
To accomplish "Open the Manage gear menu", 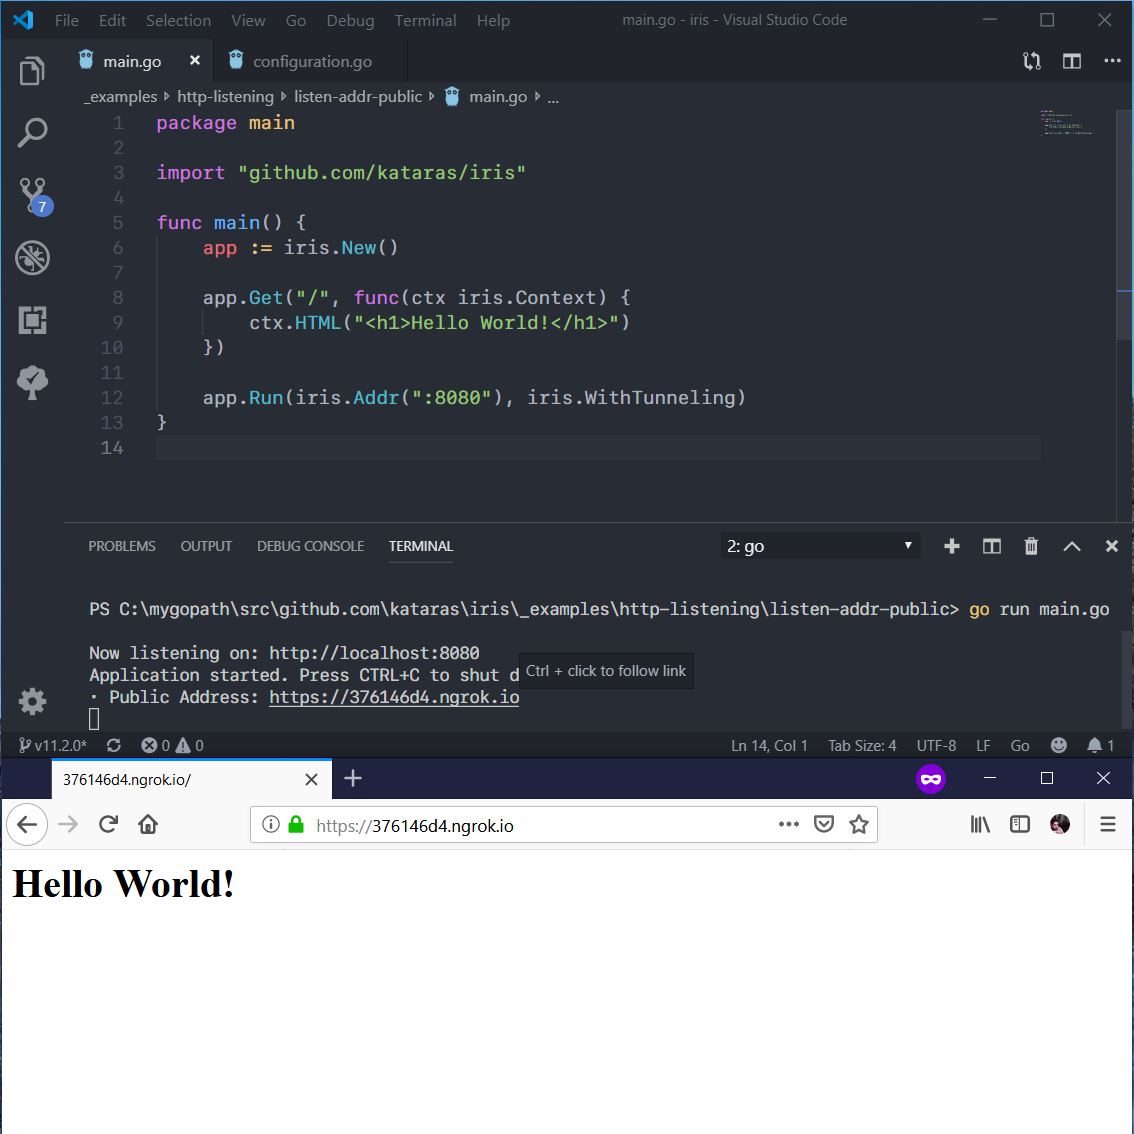I will pyautogui.click(x=32, y=701).
